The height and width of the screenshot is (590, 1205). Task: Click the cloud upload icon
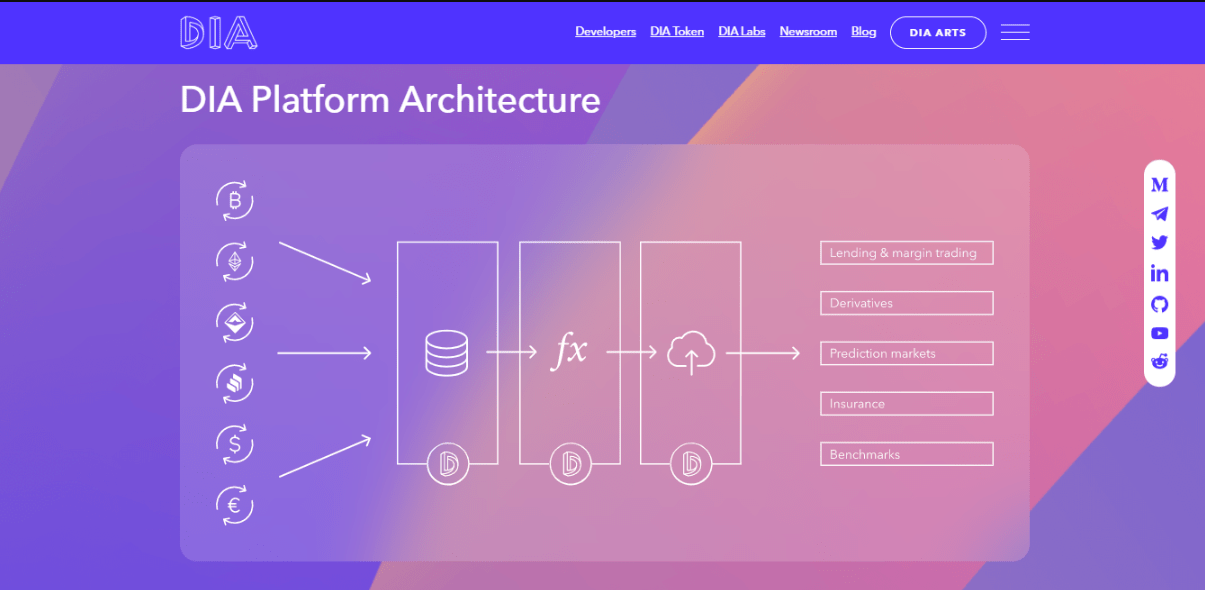click(x=690, y=351)
